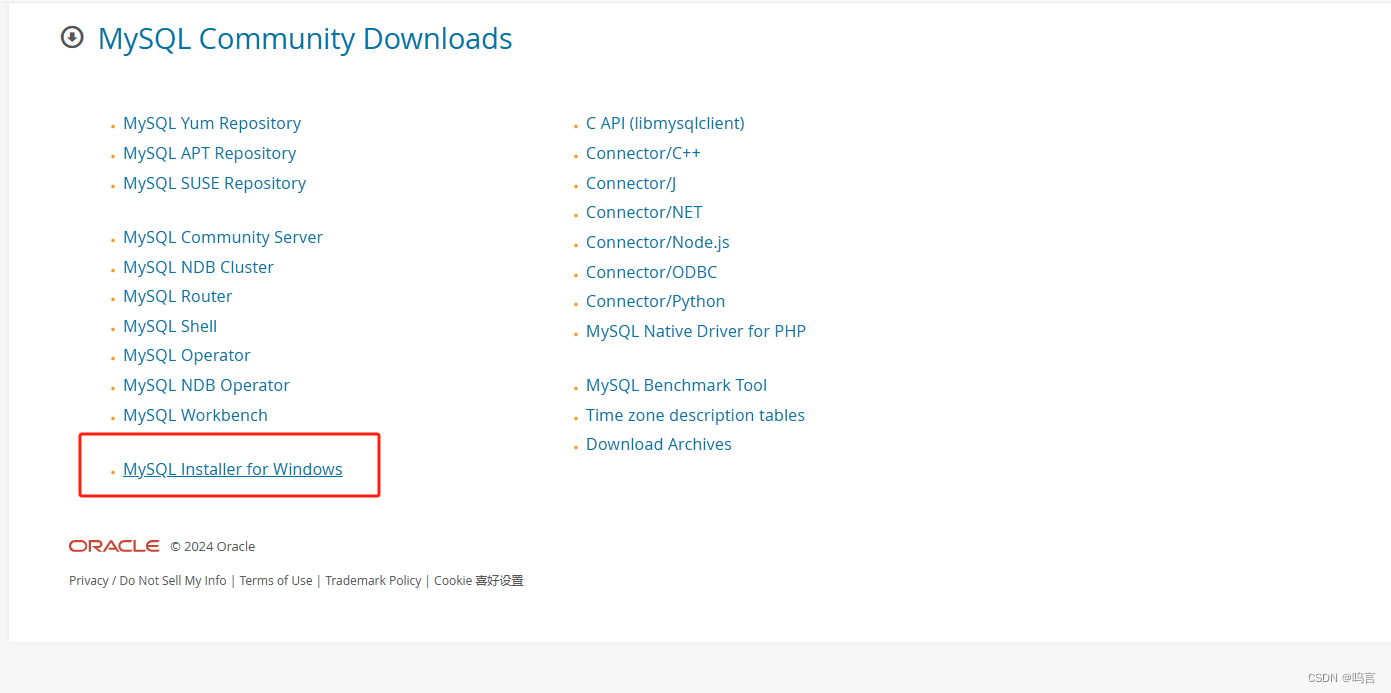Open Cookie 喜好设置 preferences link
This screenshot has height=693, width=1391.
point(479,581)
